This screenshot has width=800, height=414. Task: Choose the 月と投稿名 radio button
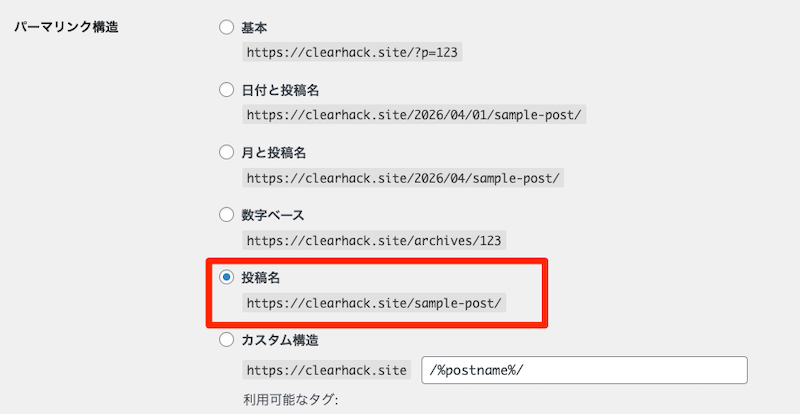click(226, 153)
